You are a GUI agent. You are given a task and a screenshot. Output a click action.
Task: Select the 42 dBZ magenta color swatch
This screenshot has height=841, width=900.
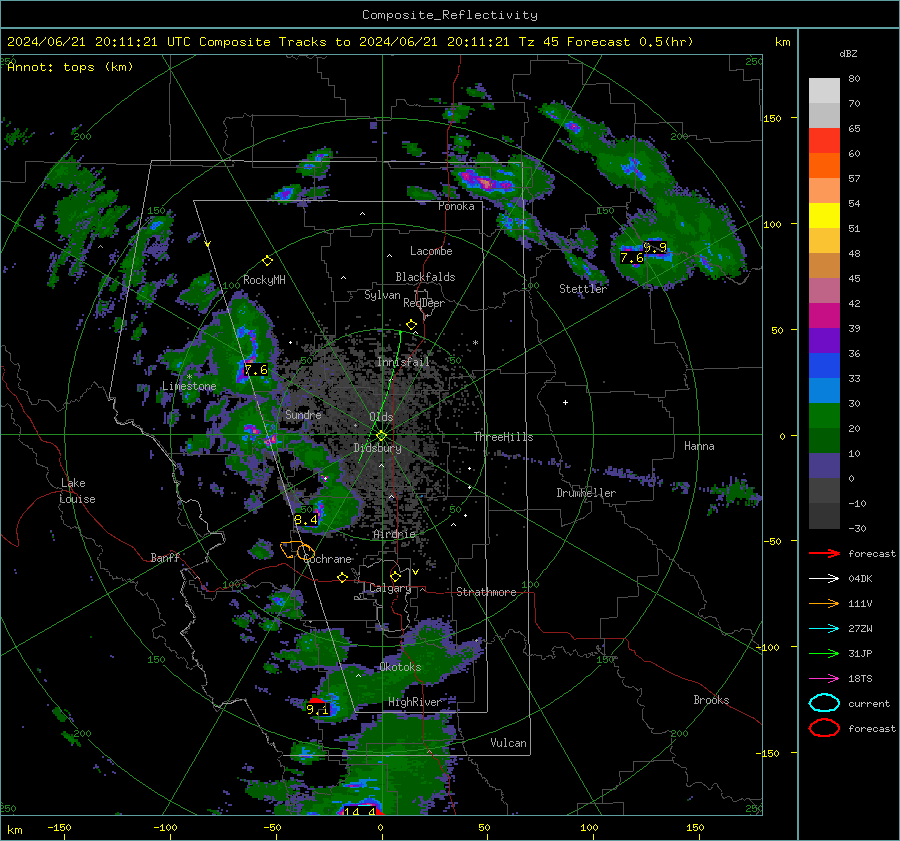(x=824, y=315)
